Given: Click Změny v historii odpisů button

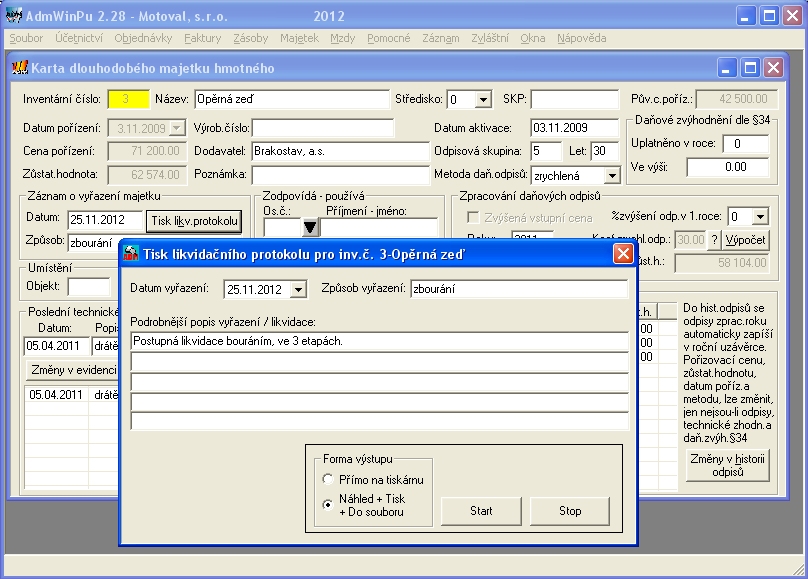Looking at the screenshot, I should tap(728, 465).
